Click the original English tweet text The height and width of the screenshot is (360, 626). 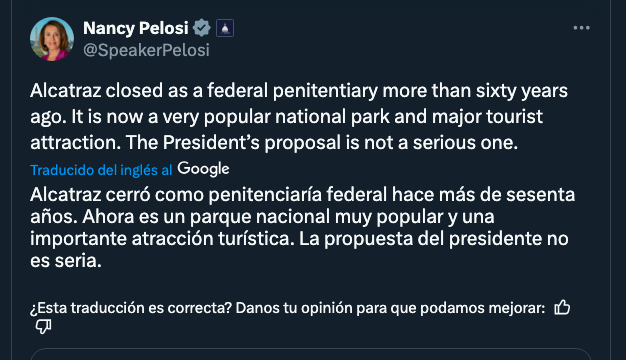tap(299, 117)
